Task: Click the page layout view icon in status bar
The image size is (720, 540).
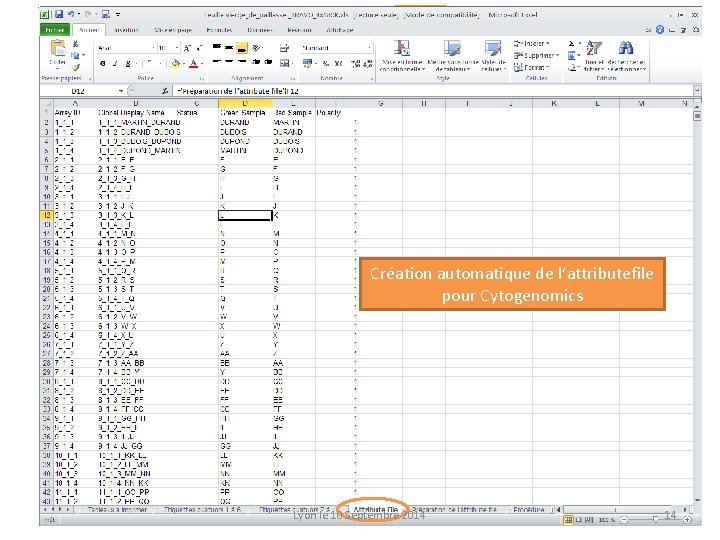Action: pyautogui.click(x=579, y=520)
